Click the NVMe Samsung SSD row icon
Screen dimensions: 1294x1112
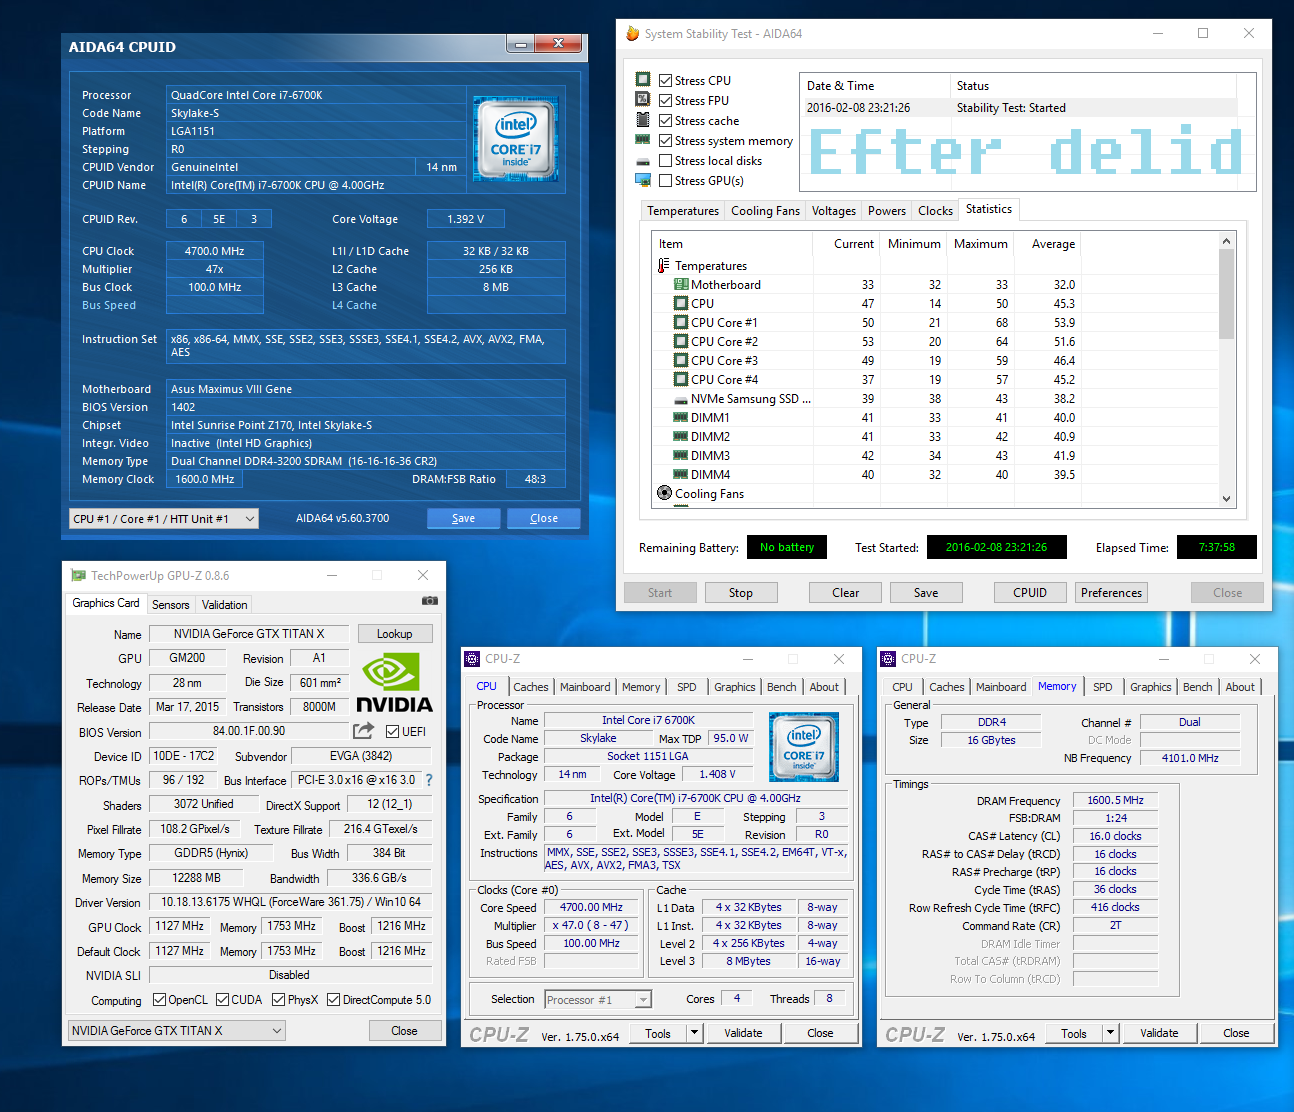[682, 399]
